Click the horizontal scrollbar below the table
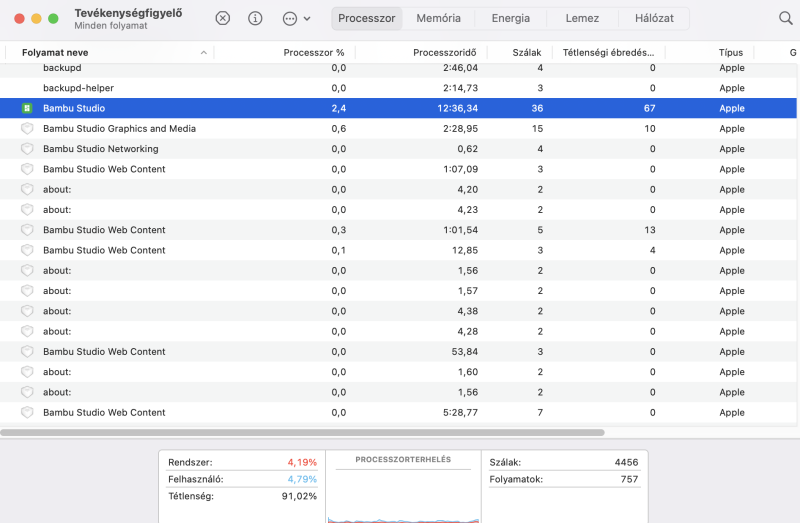Viewport: 800px width, 523px height. pos(302,432)
